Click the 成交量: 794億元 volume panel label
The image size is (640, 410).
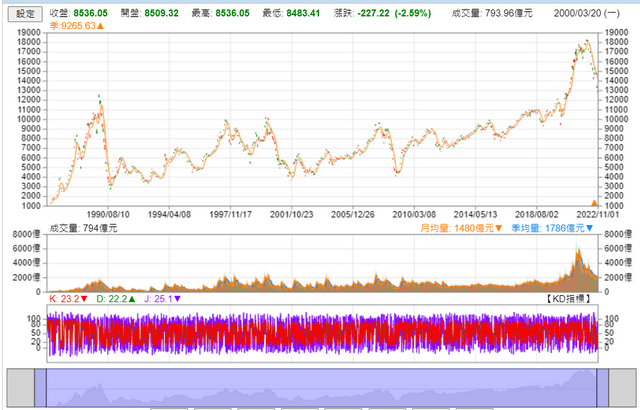[x=83, y=228]
